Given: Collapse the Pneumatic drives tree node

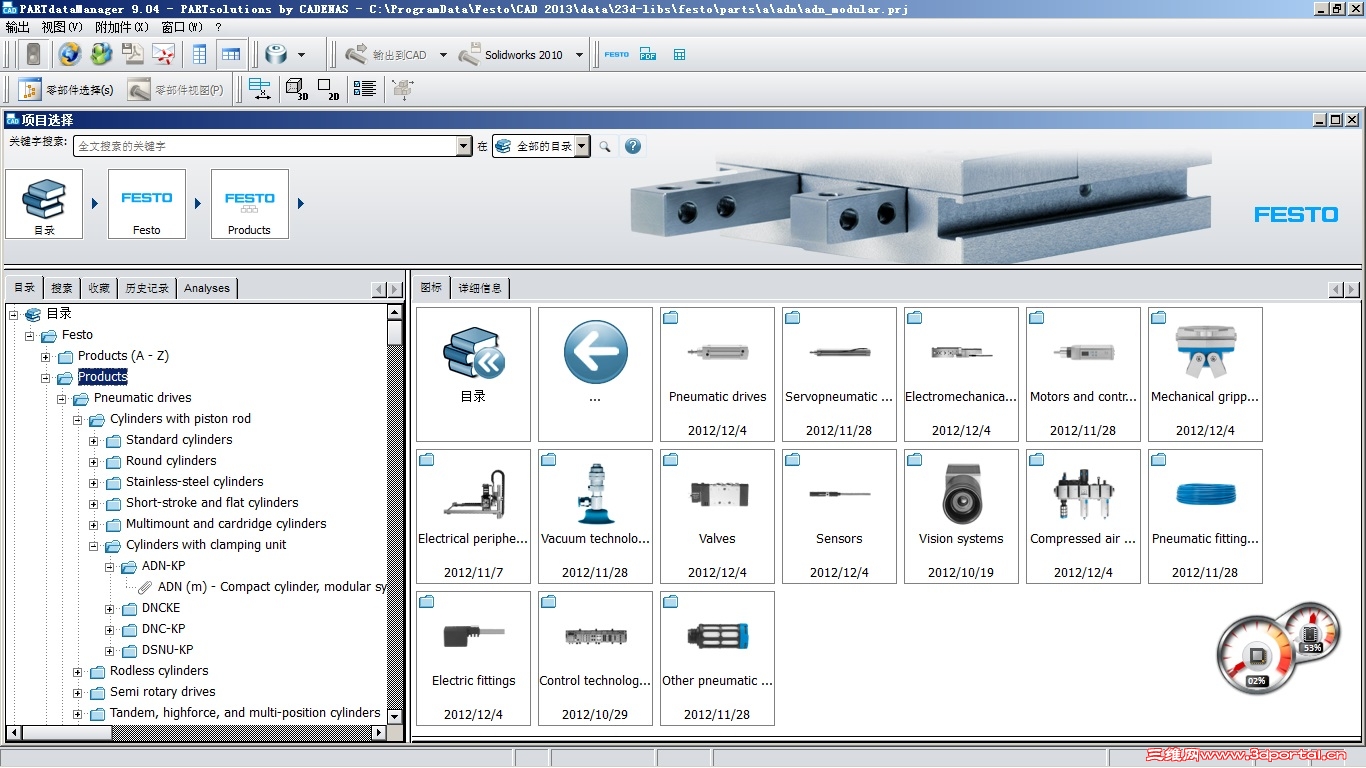Looking at the screenshot, I should (62, 399).
